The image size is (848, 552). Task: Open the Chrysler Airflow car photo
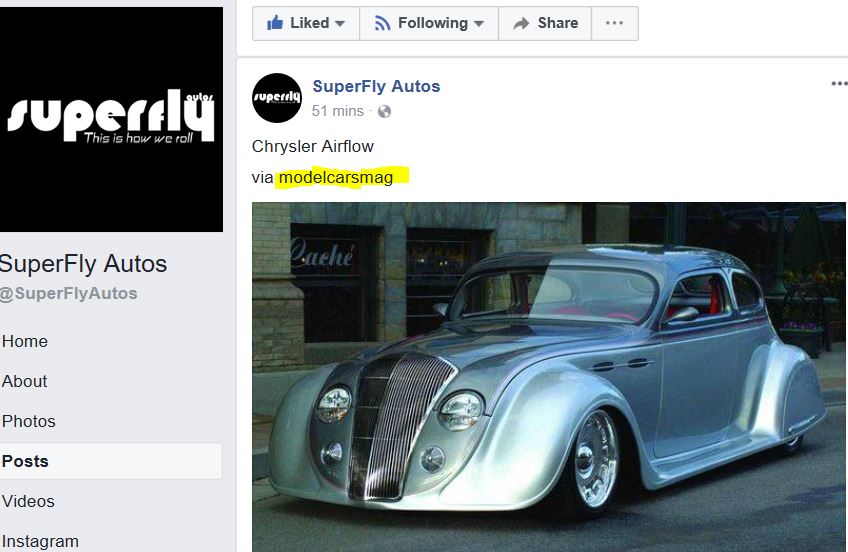(x=549, y=377)
